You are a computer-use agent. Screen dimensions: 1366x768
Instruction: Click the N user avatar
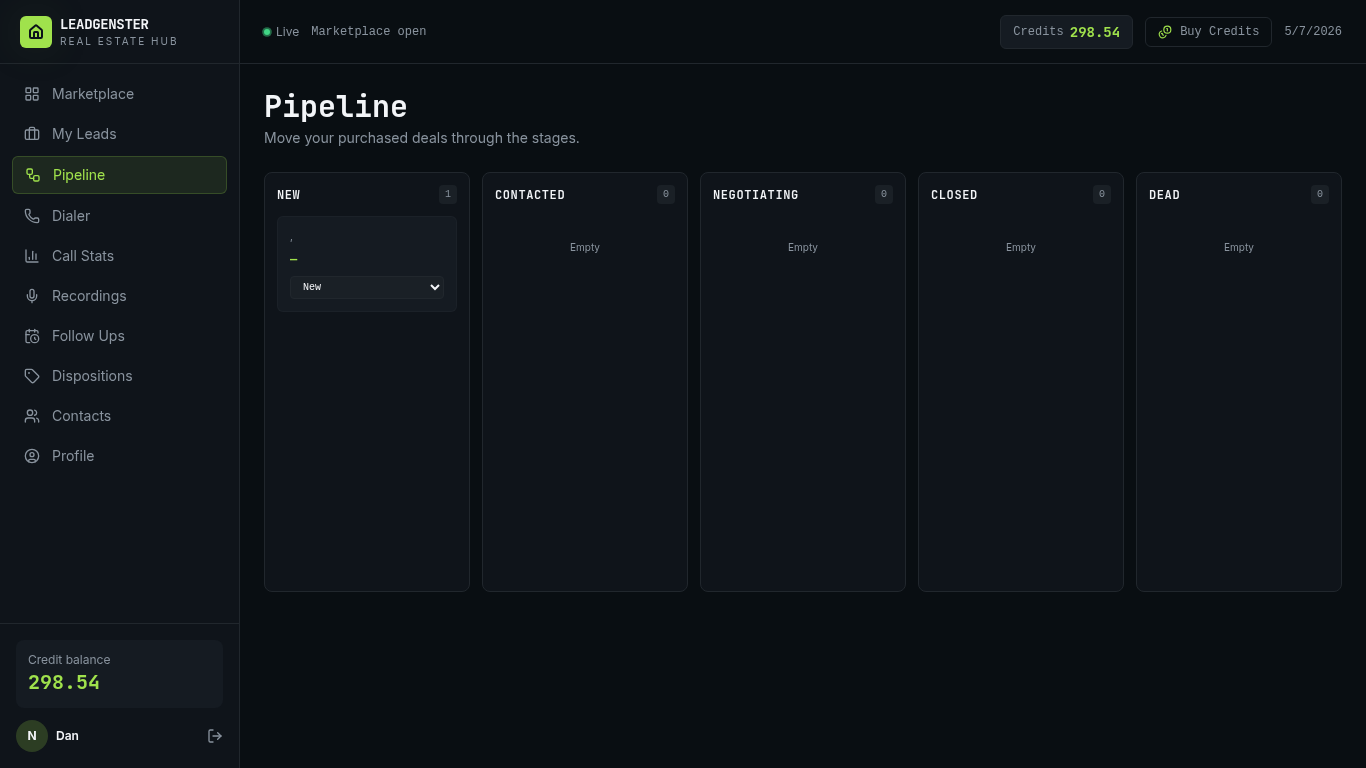coord(32,736)
